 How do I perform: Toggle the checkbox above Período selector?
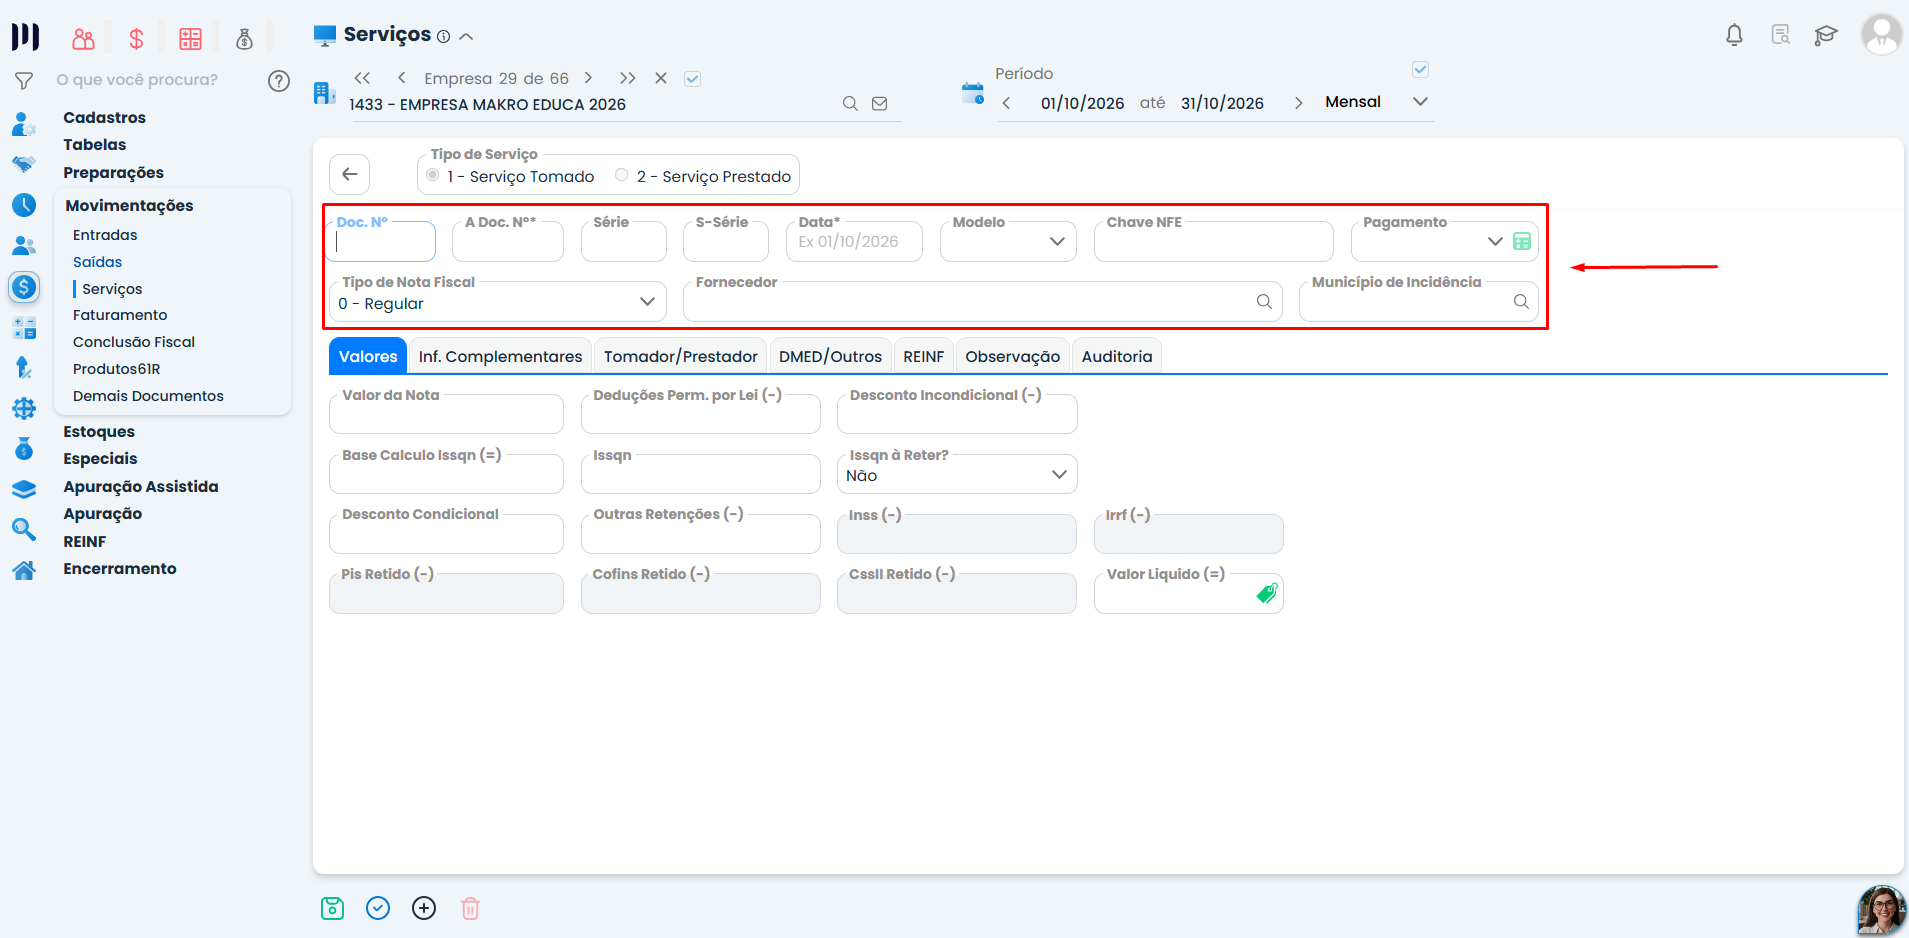coord(1420,69)
